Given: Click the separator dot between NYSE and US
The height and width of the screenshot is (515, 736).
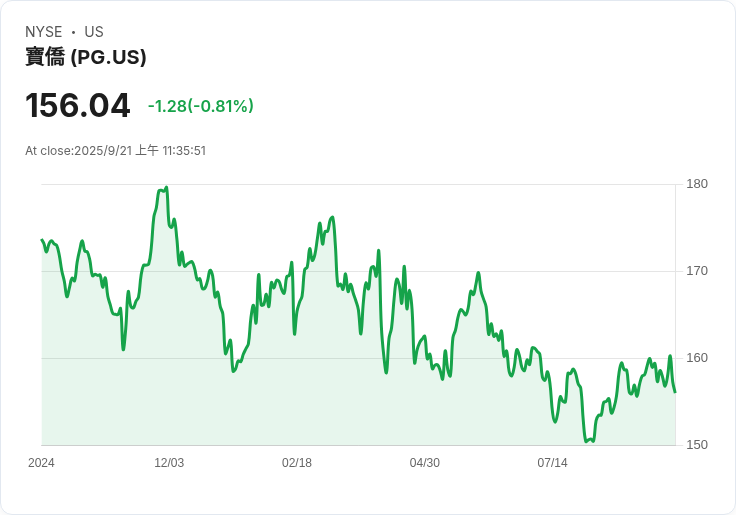Looking at the screenshot, I should coord(73,32).
